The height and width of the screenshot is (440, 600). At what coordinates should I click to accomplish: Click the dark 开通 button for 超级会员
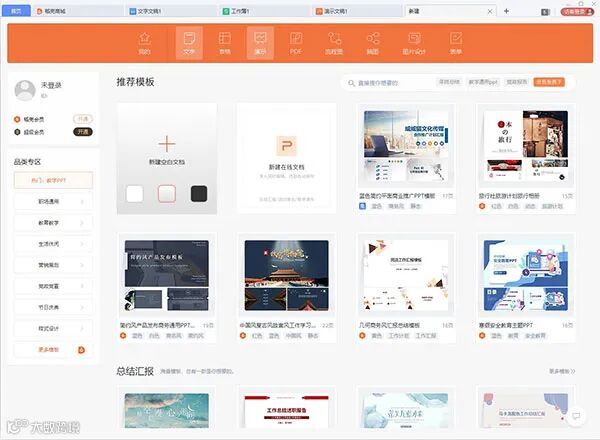click(83, 132)
